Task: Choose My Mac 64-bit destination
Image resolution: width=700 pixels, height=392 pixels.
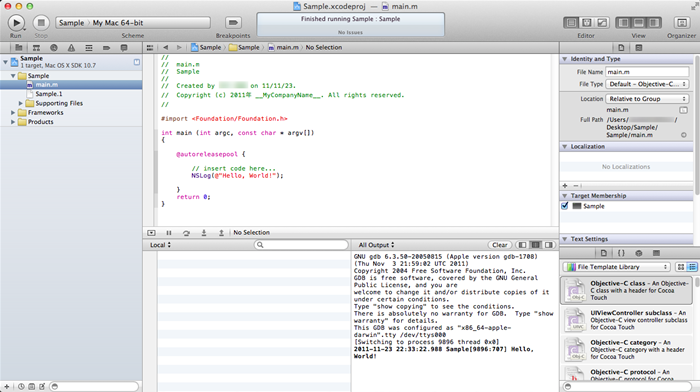Action: click(118, 23)
